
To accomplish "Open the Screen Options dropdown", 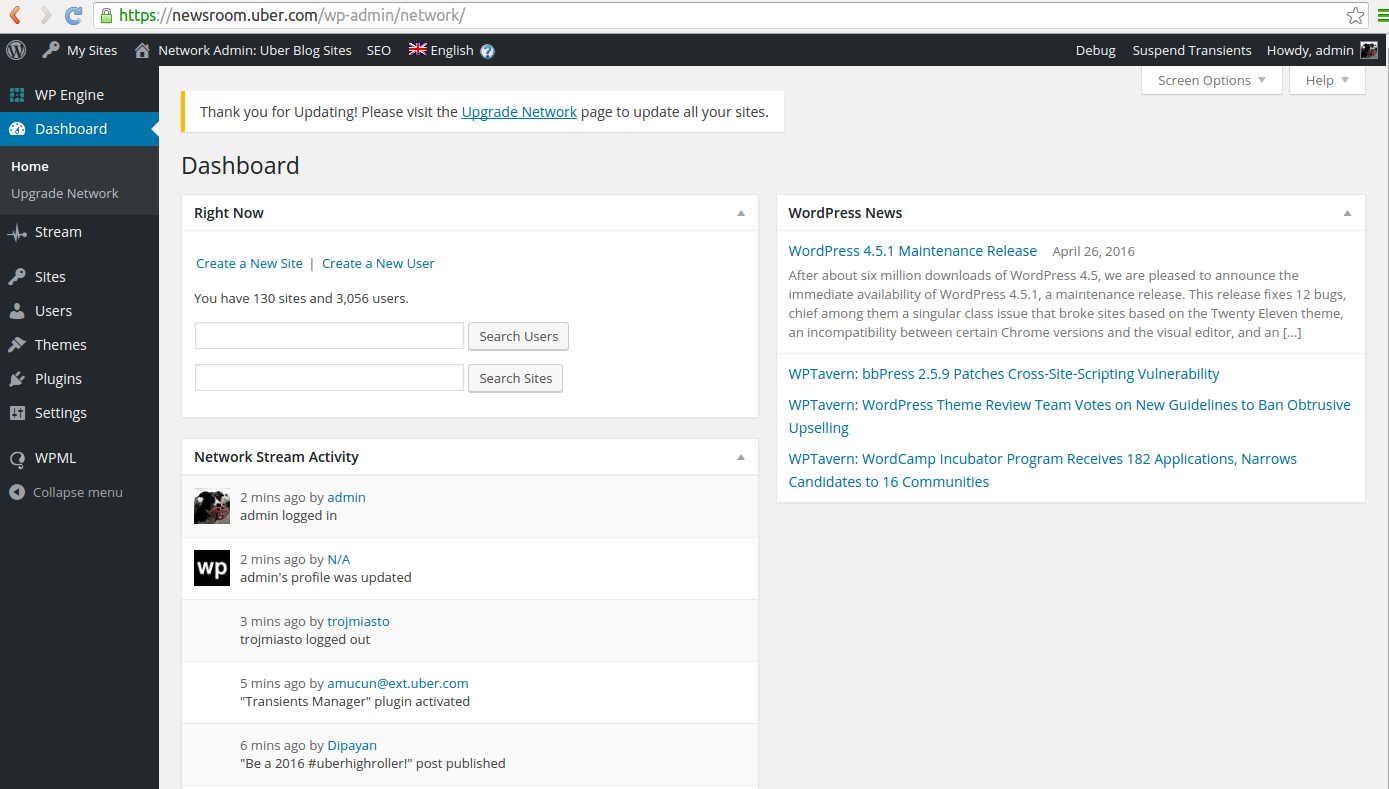I will [1211, 80].
